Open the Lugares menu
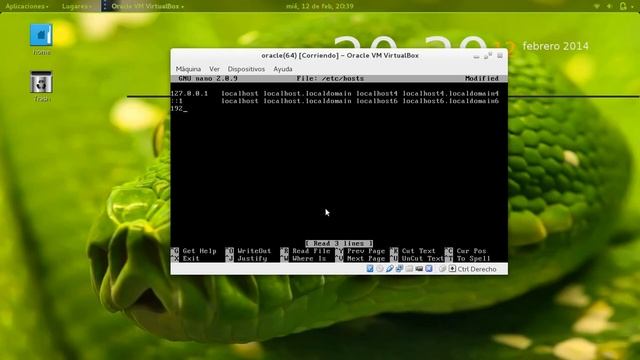 pyautogui.click(x=76, y=6)
